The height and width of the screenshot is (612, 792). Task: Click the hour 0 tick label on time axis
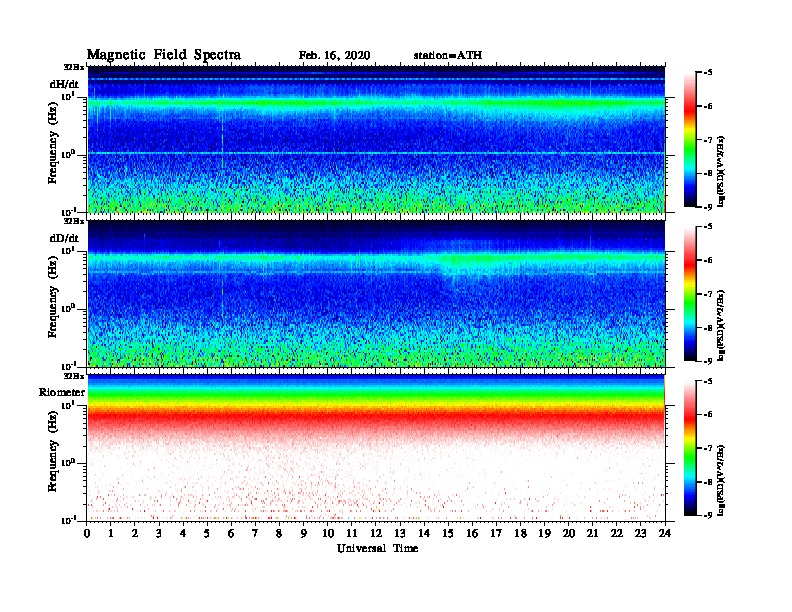click(x=87, y=533)
